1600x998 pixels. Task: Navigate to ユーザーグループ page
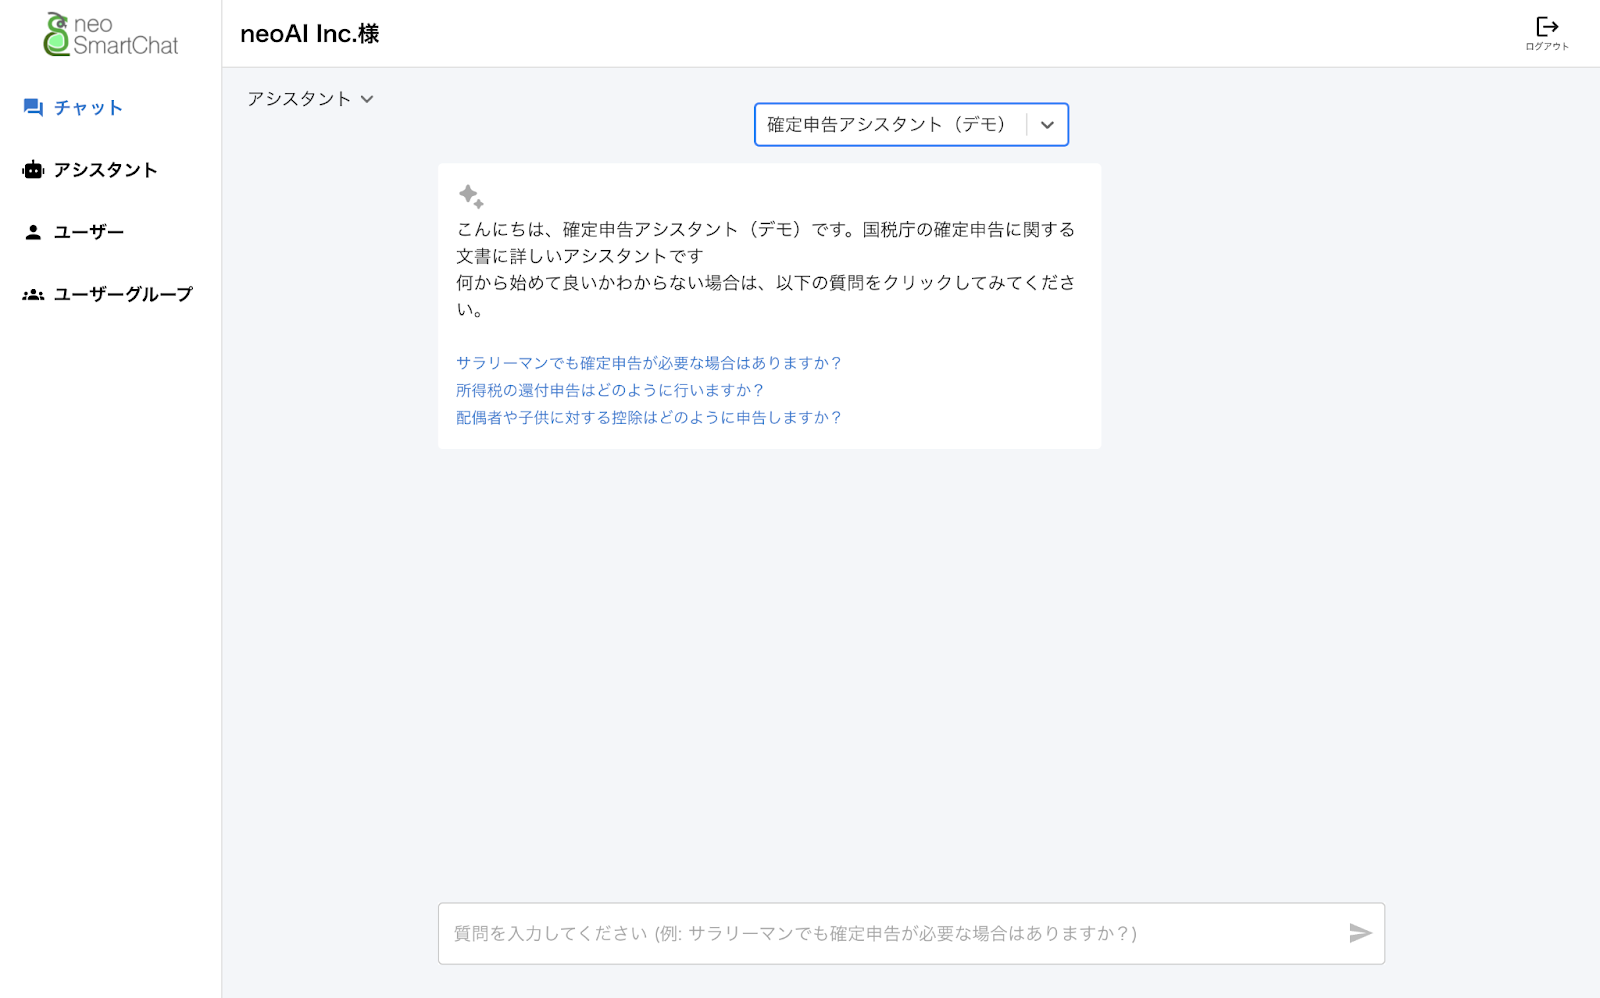click(x=122, y=295)
